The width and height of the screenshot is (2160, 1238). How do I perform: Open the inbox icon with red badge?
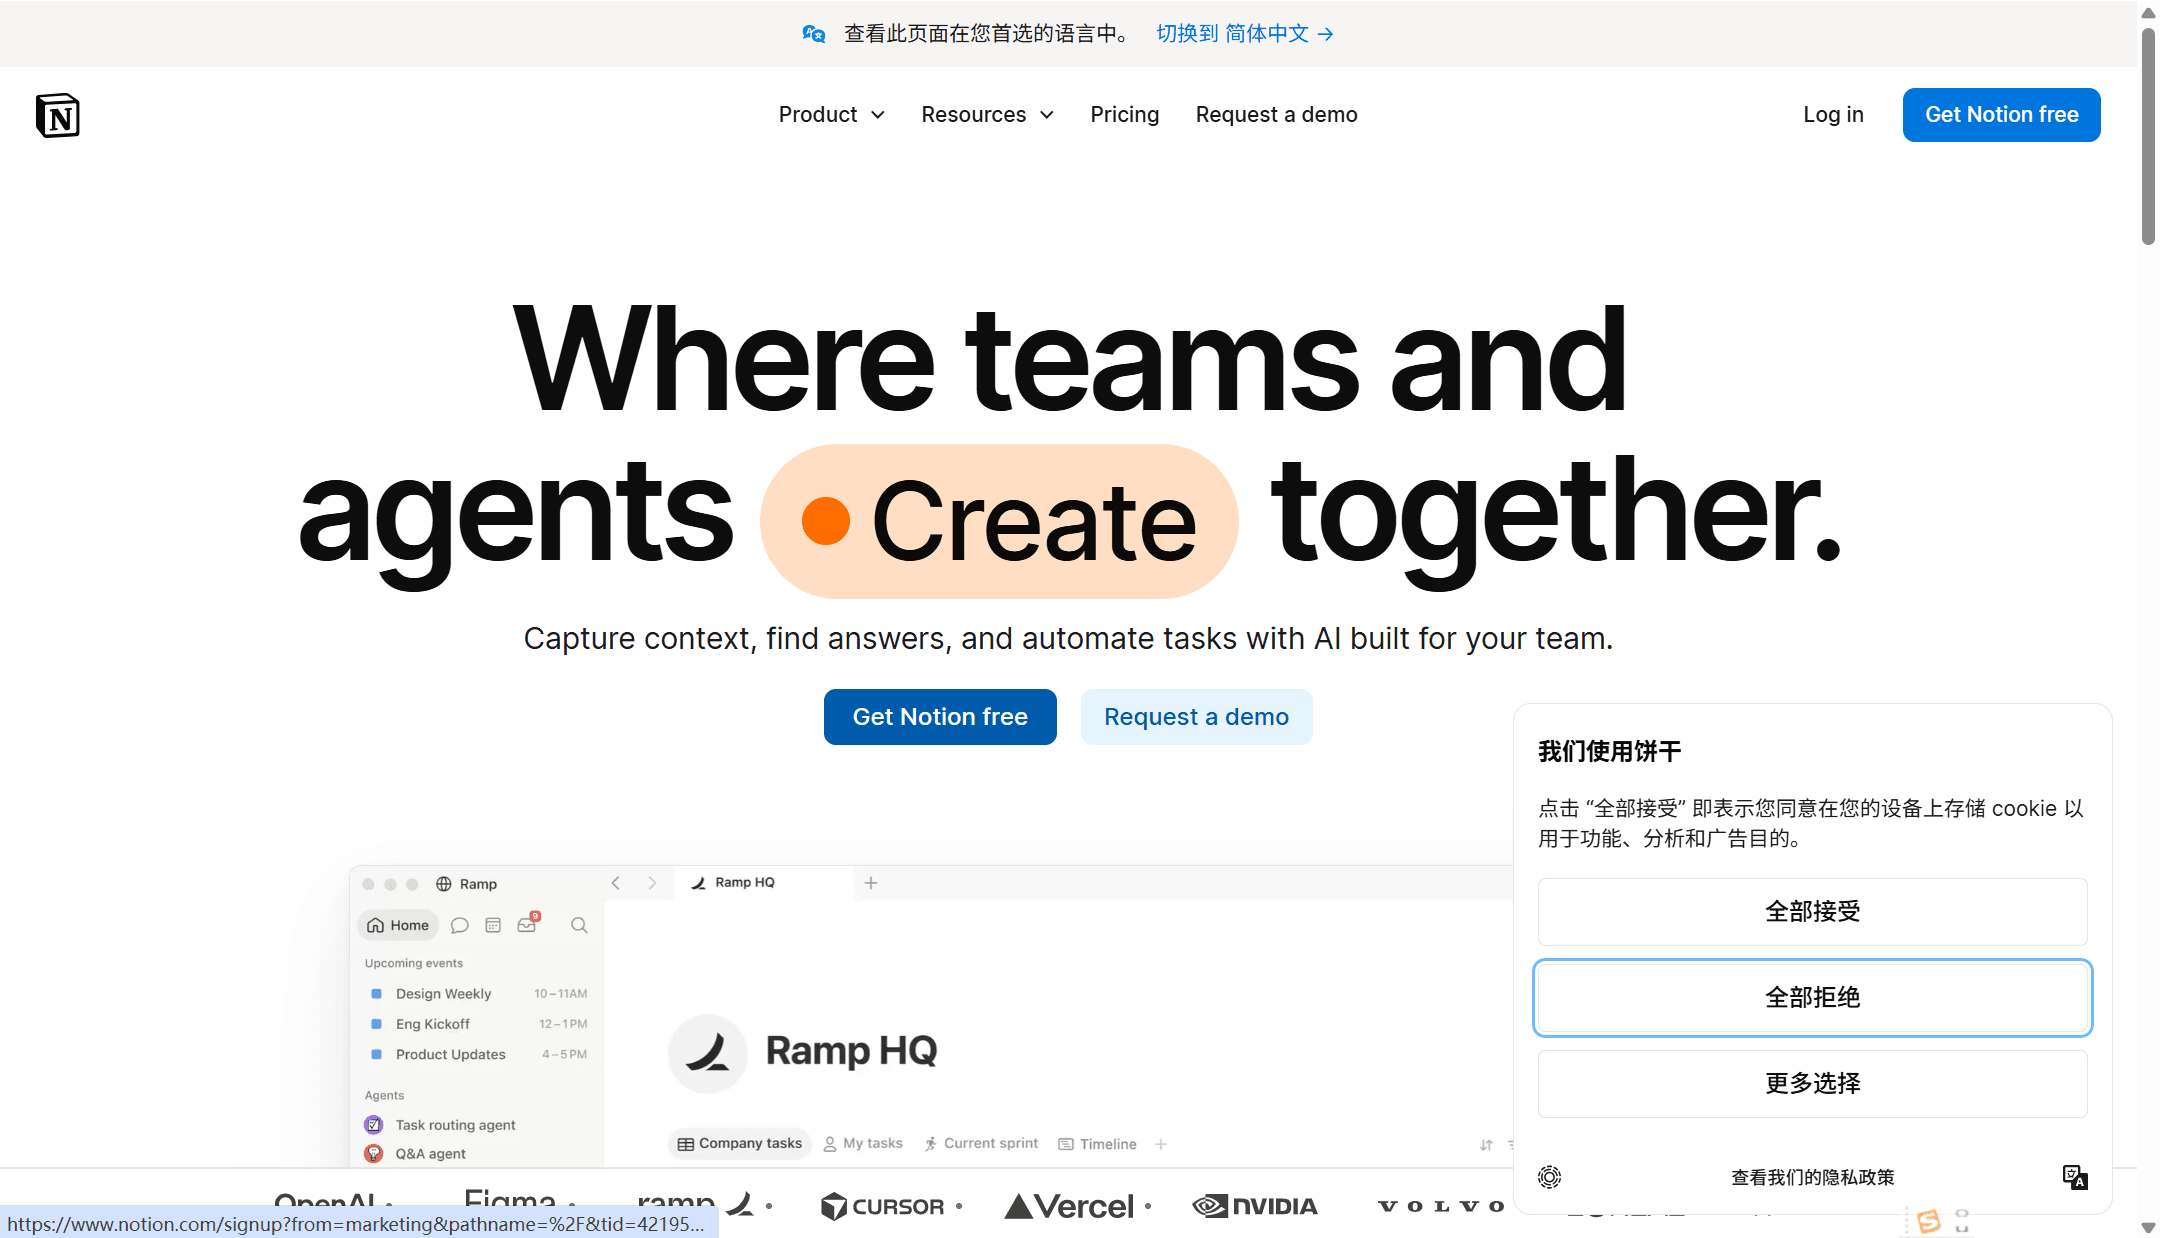coord(528,923)
